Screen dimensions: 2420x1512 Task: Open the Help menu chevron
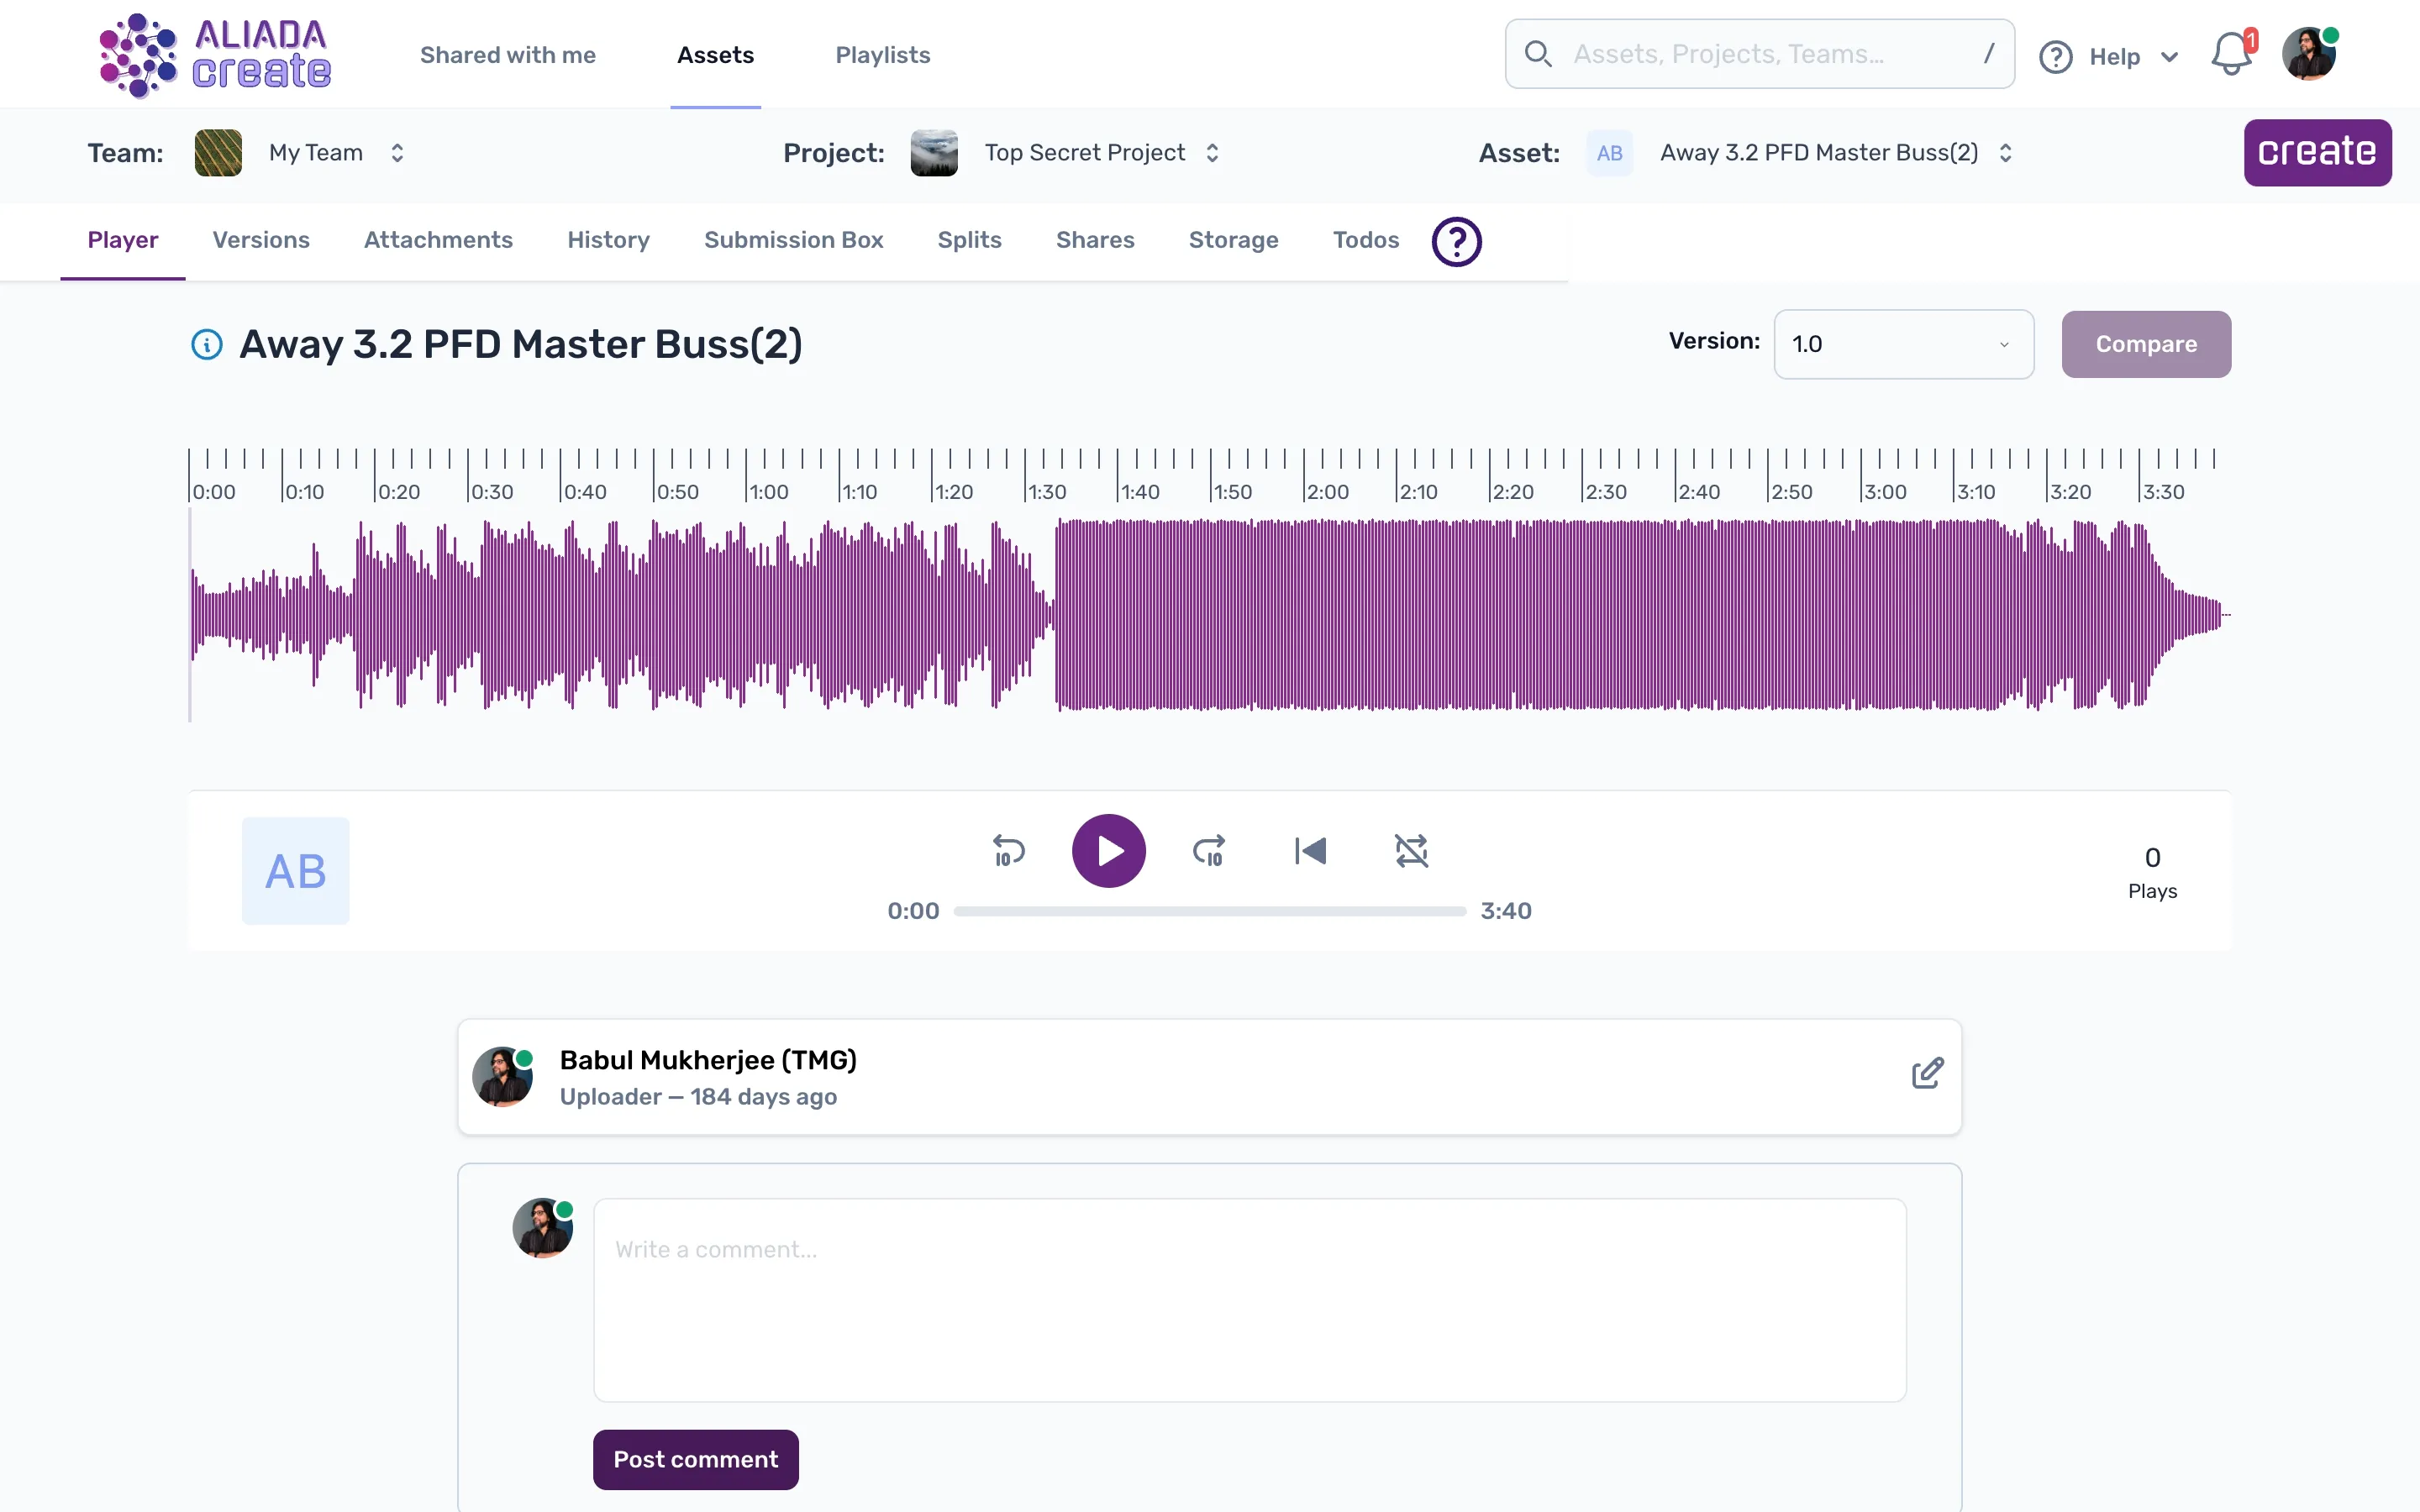(x=2170, y=56)
